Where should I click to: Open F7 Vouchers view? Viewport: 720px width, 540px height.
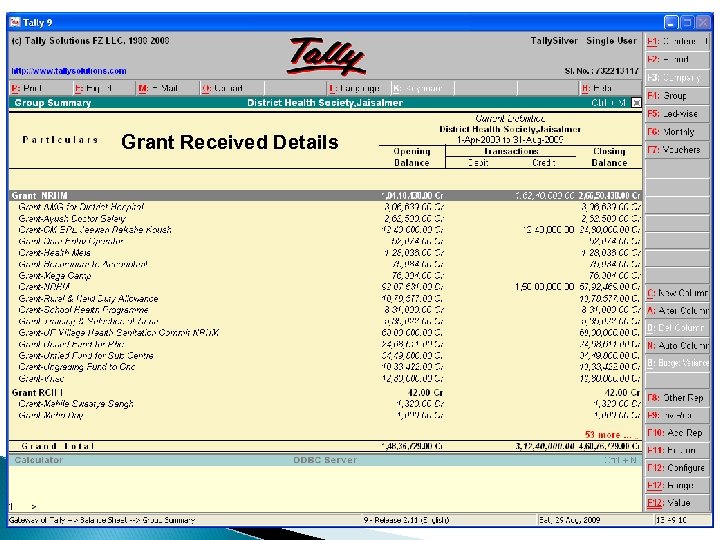point(677,150)
